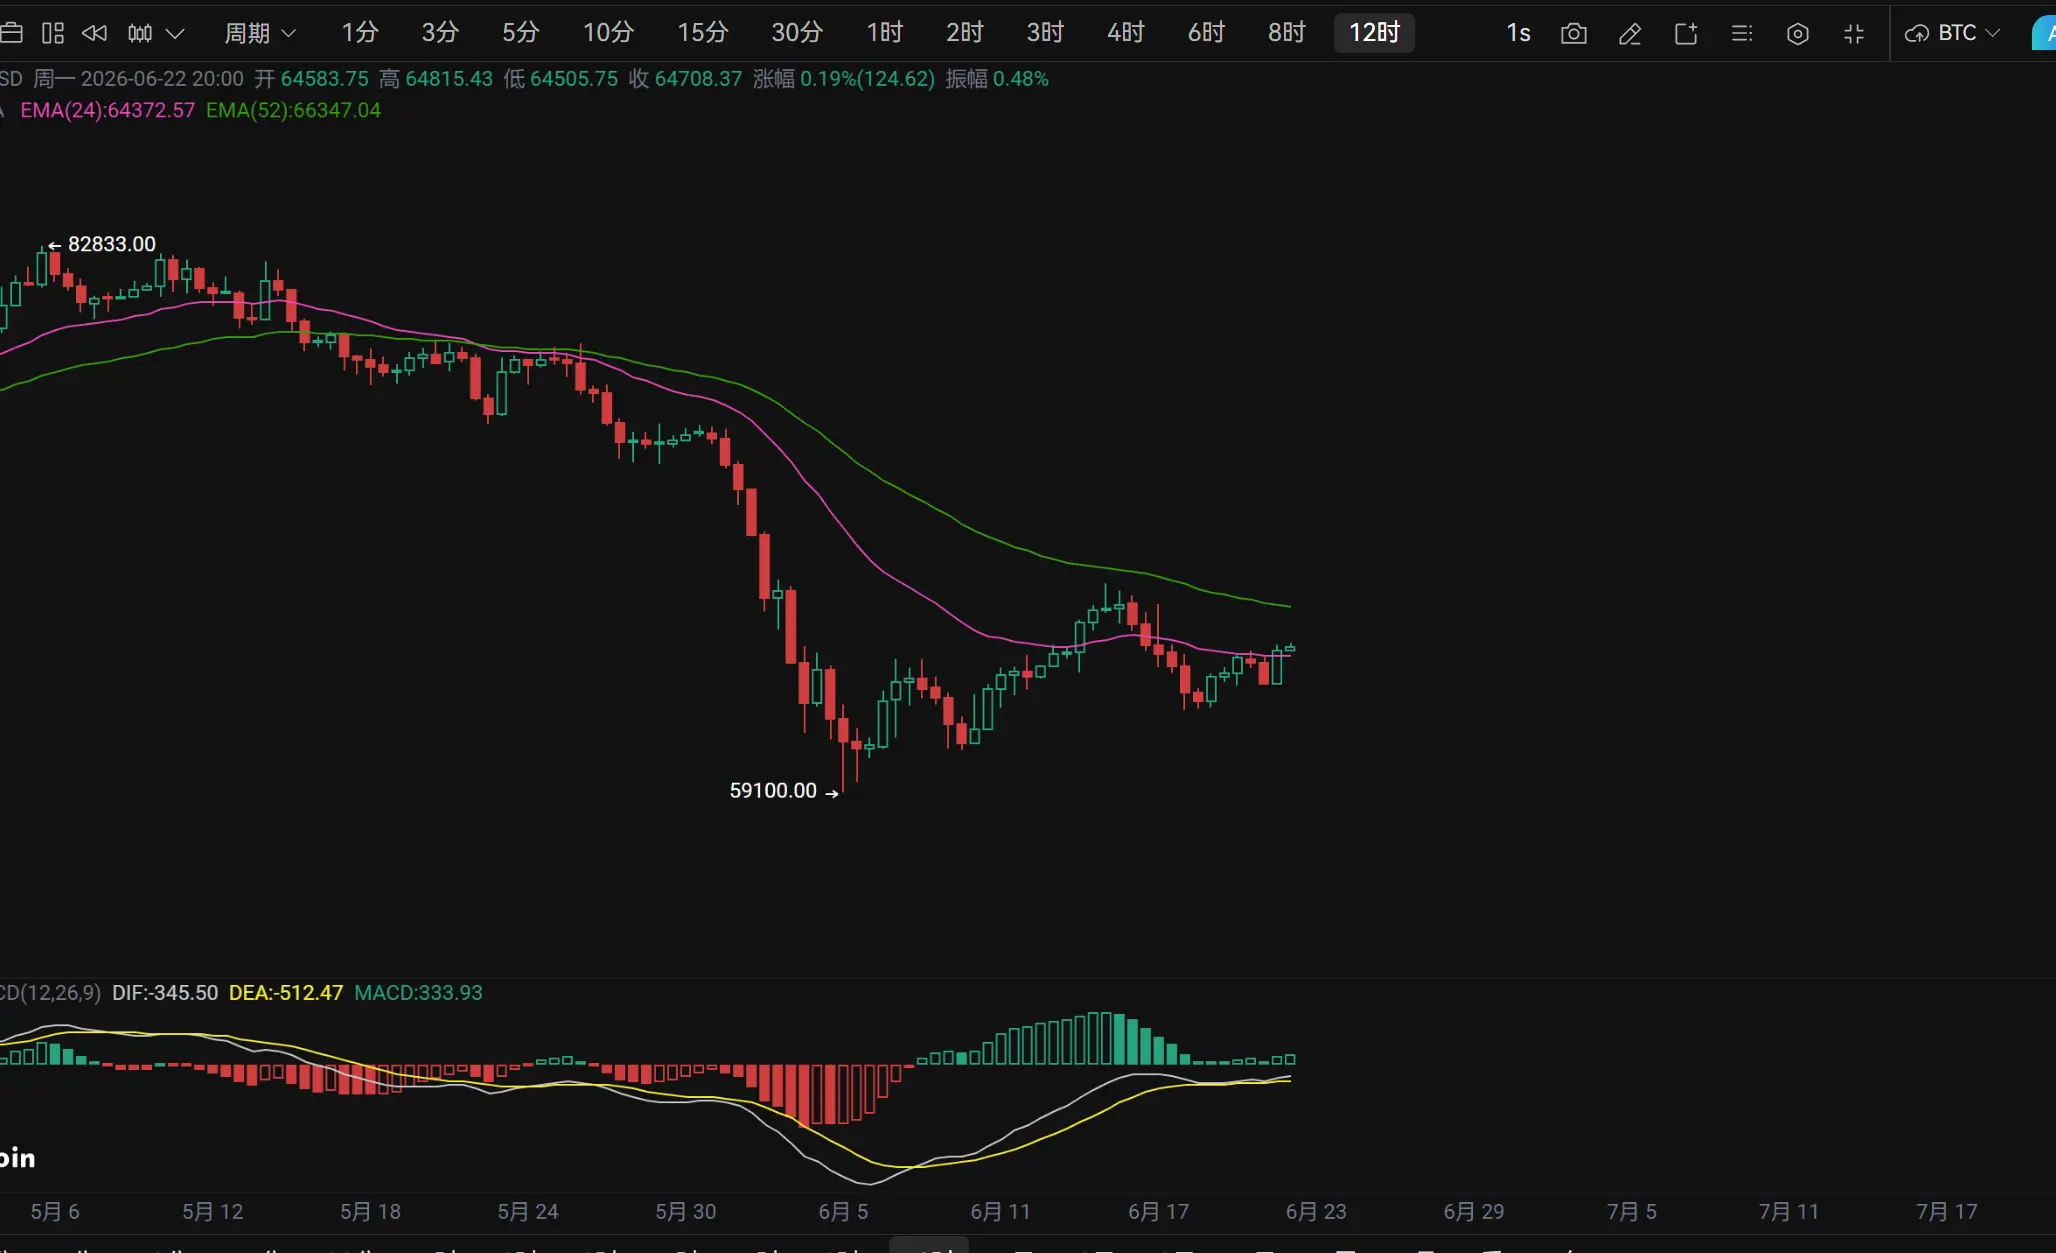Select the 1时 timeframe
The width and height of the screenshot is (2056, 1253).
click(885, 33)
